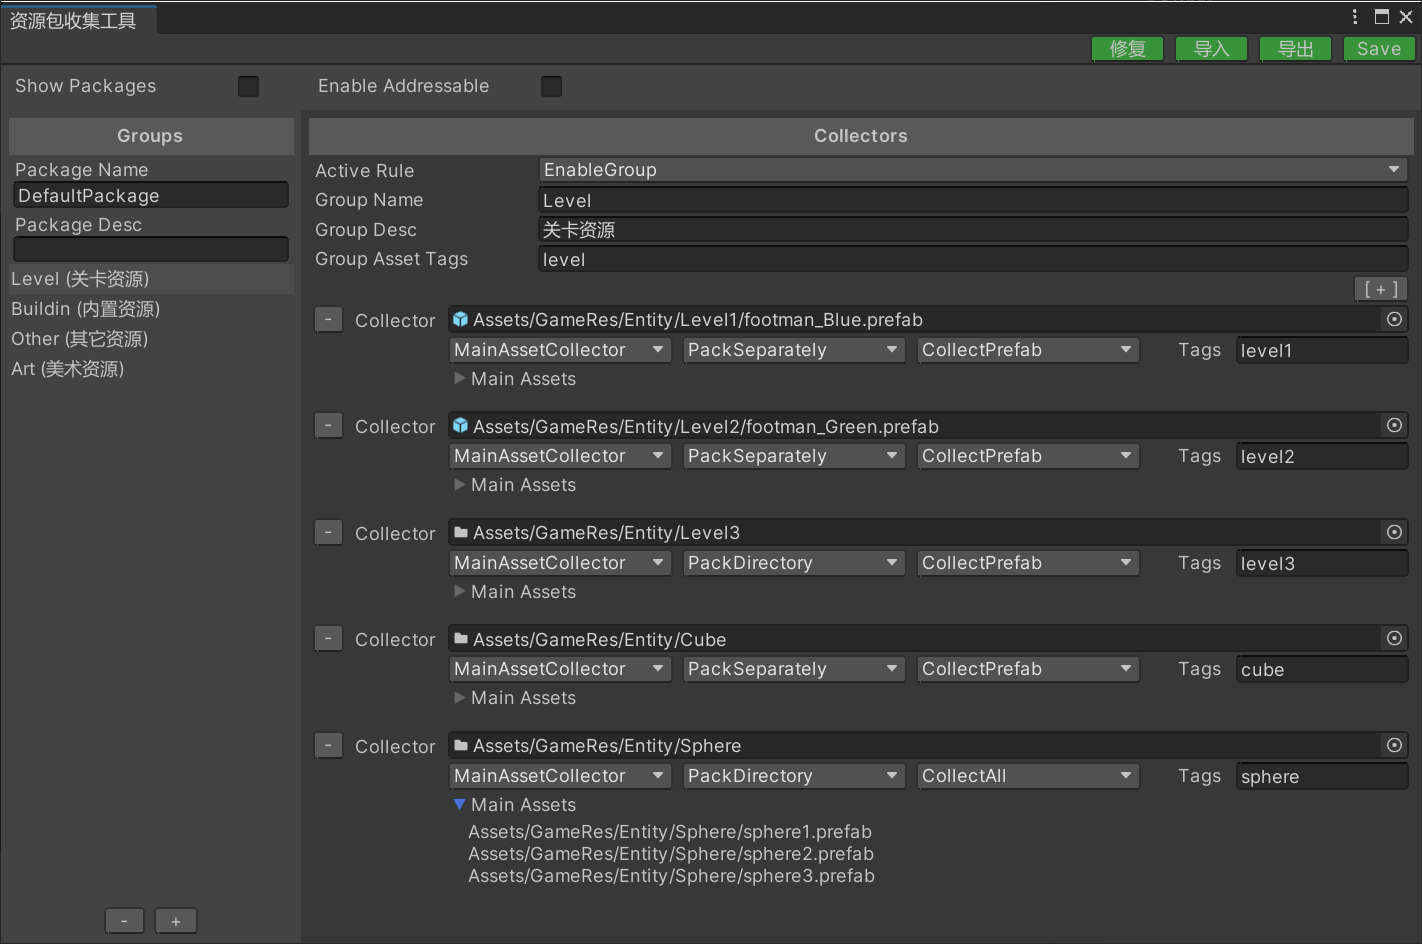Open window kebab options menu
The height and width of the screenshot is (944, 1422).
(x=1355, y=16)
